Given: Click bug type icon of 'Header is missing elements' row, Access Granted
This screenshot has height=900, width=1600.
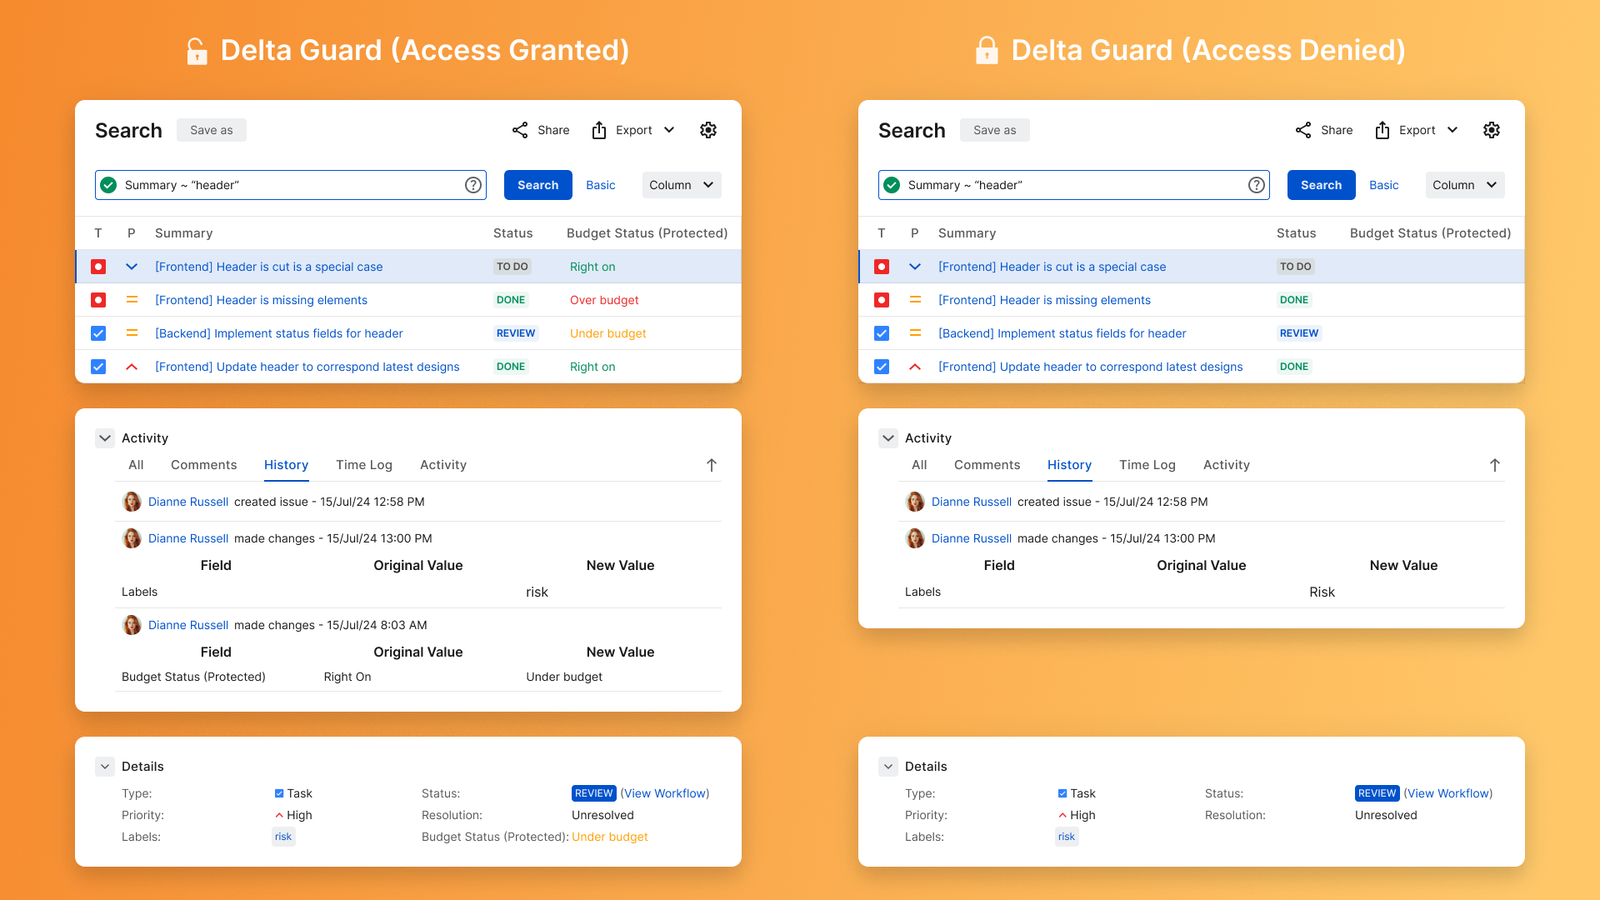Looking at the screenshot, I should 98,300.
